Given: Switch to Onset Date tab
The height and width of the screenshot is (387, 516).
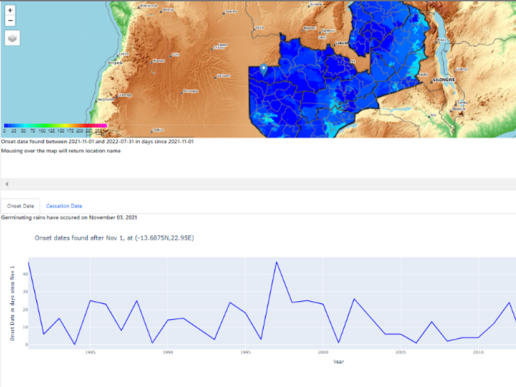Looking at the screenshot, I should pyautogui.click(x=20, y=206).
